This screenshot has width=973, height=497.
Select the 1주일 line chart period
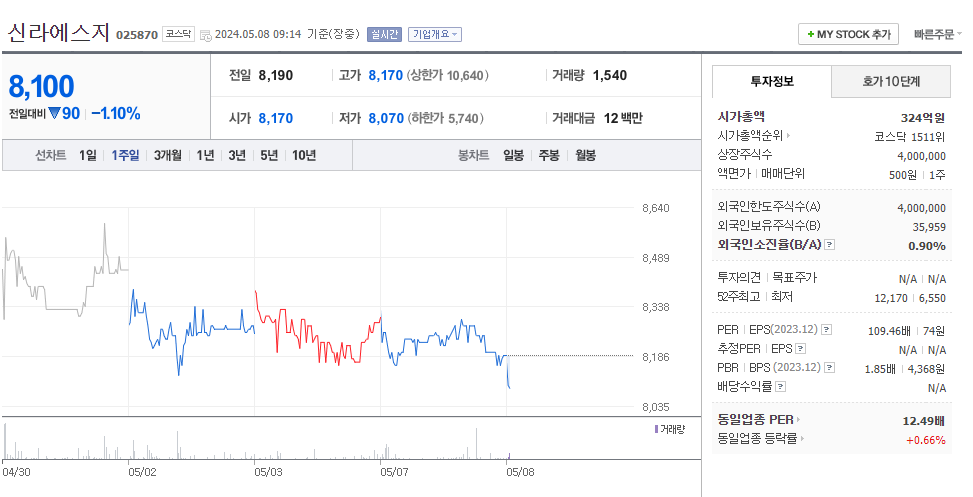tap(125, 155)
